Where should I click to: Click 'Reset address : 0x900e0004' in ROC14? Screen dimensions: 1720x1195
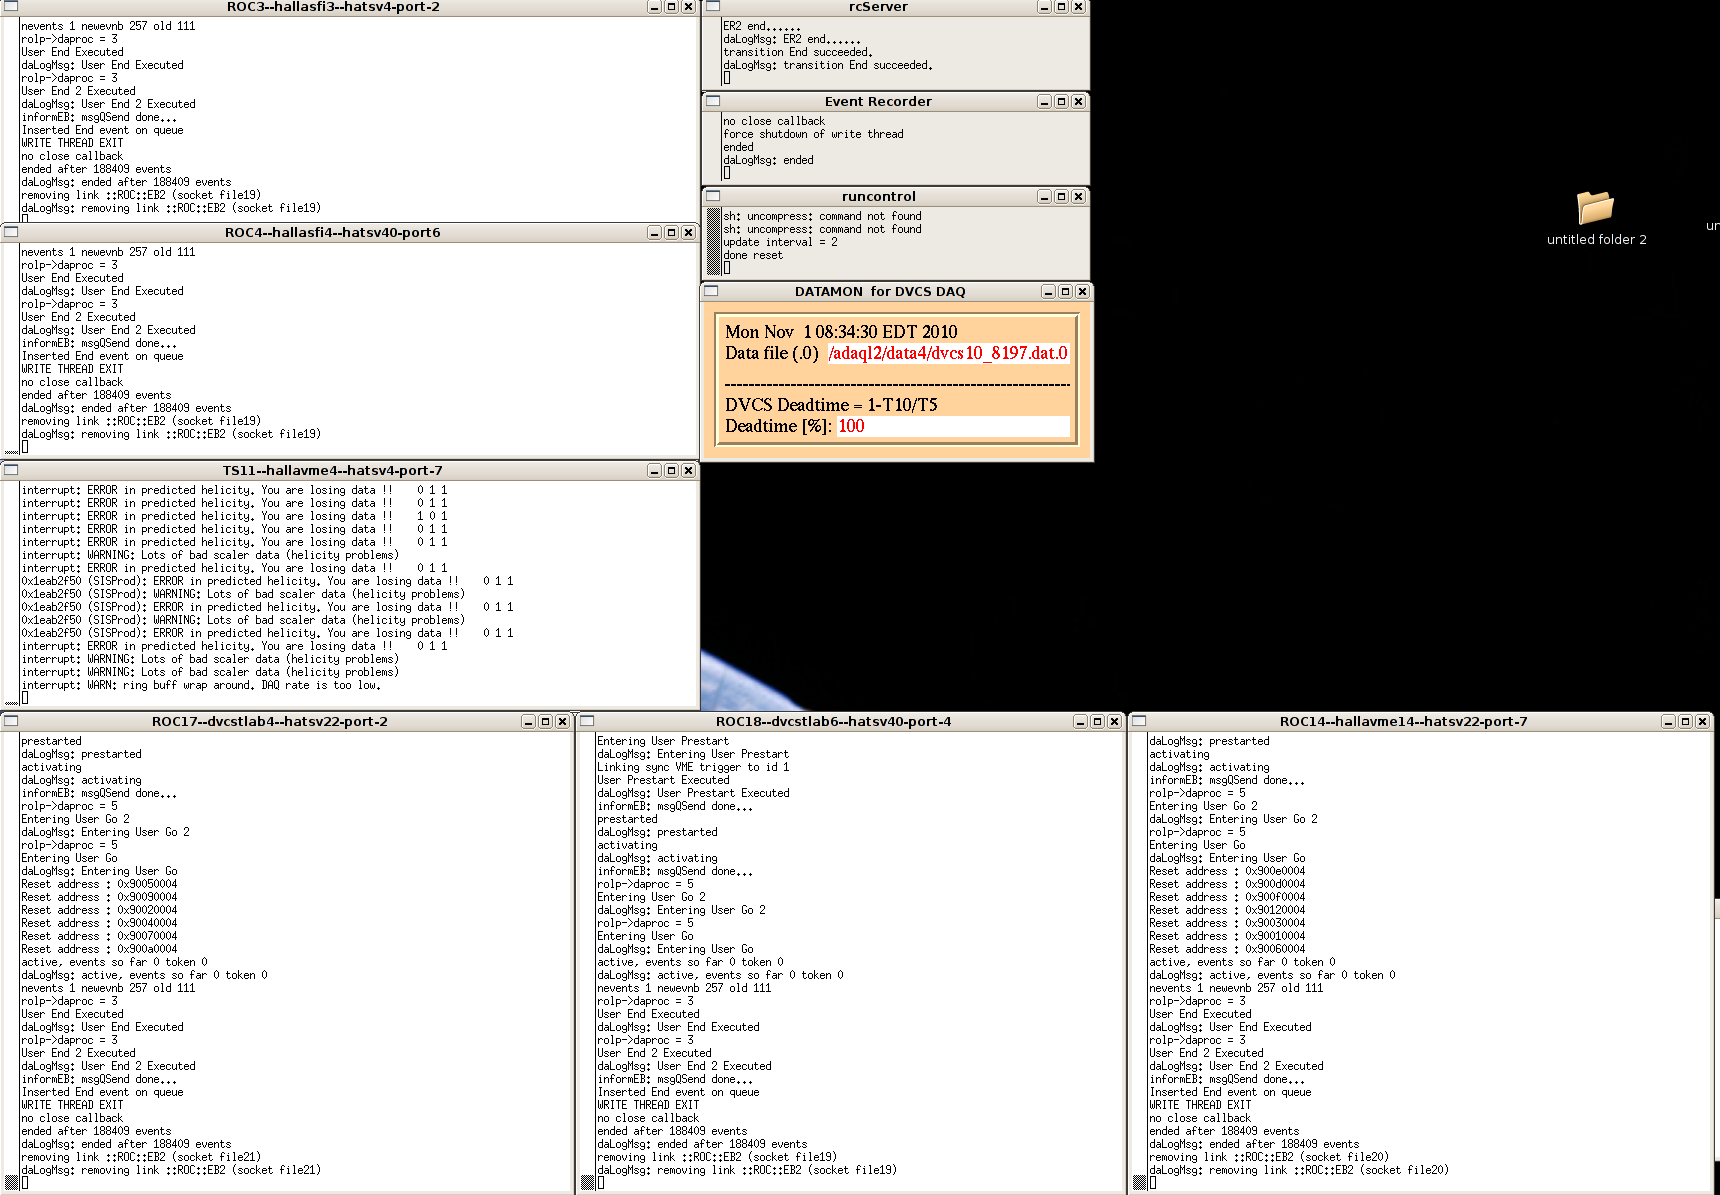(x=1227, y=871)
